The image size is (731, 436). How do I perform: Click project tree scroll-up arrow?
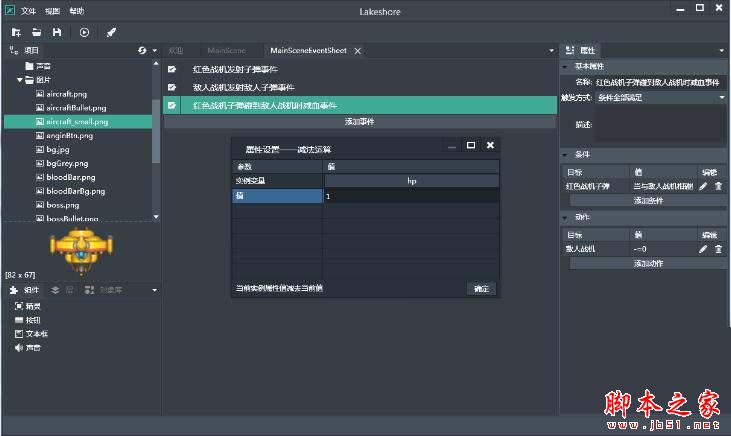[x=156, y=64]
